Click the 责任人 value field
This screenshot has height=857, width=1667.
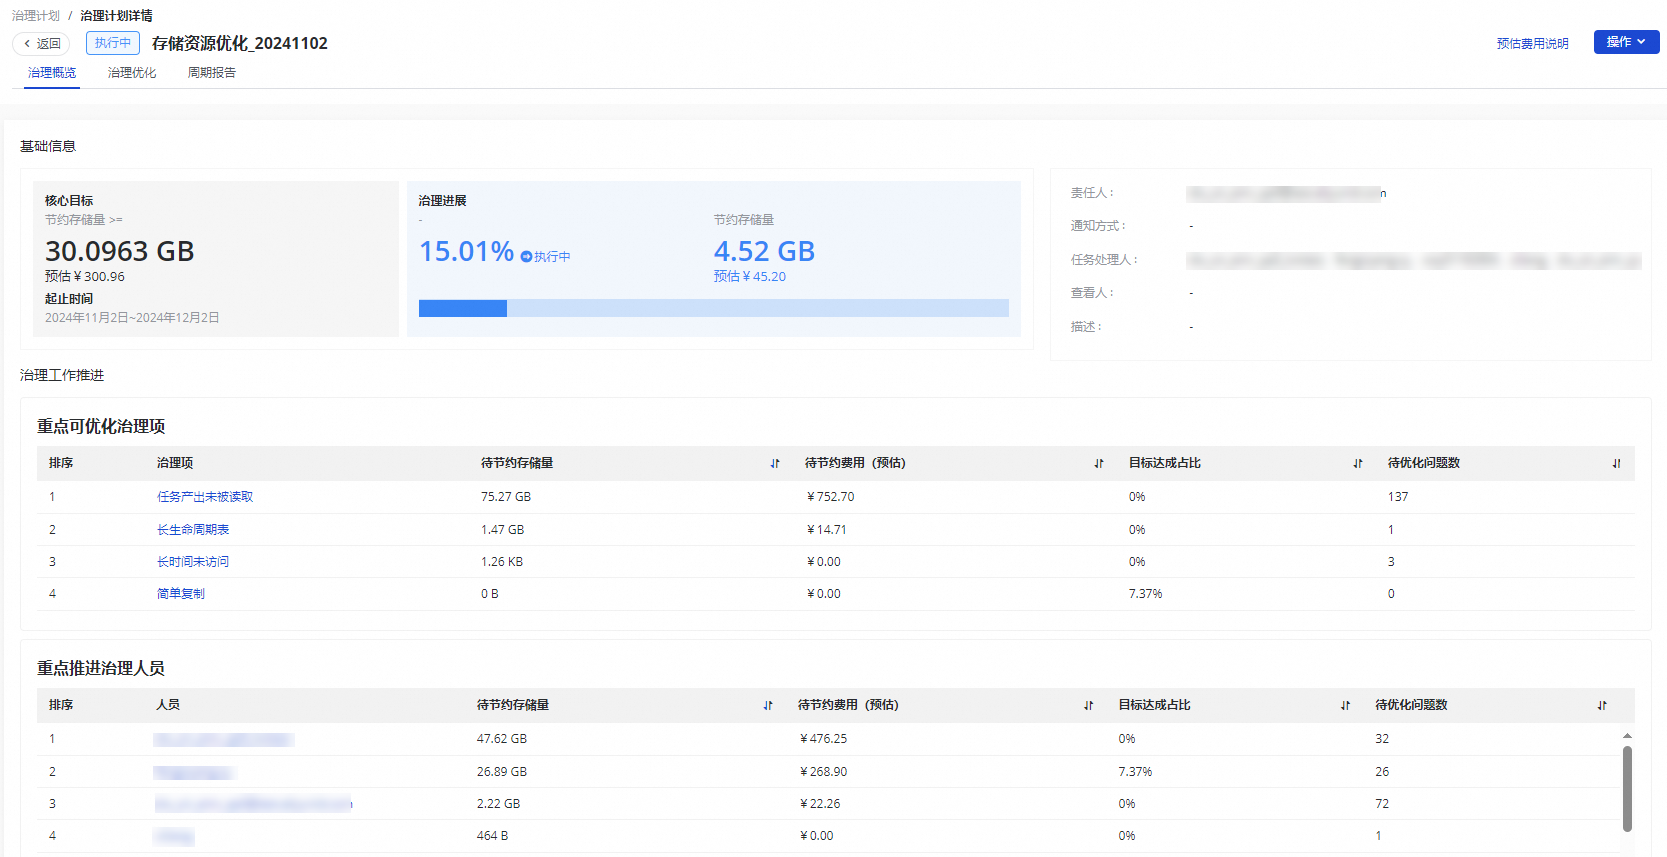coord(1286,193)
